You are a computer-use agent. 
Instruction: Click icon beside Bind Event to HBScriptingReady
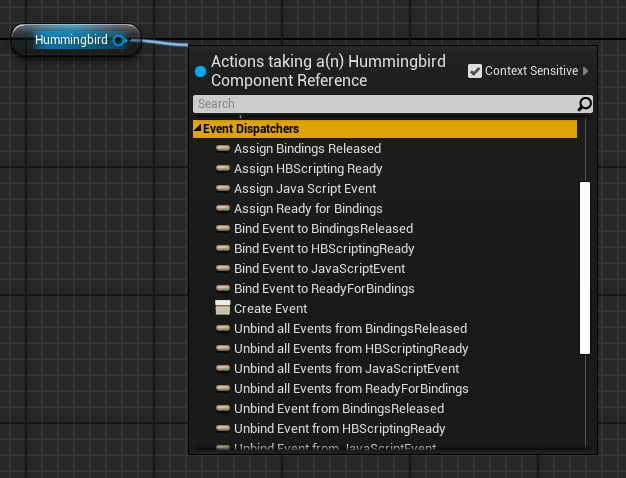coord(223,248)
